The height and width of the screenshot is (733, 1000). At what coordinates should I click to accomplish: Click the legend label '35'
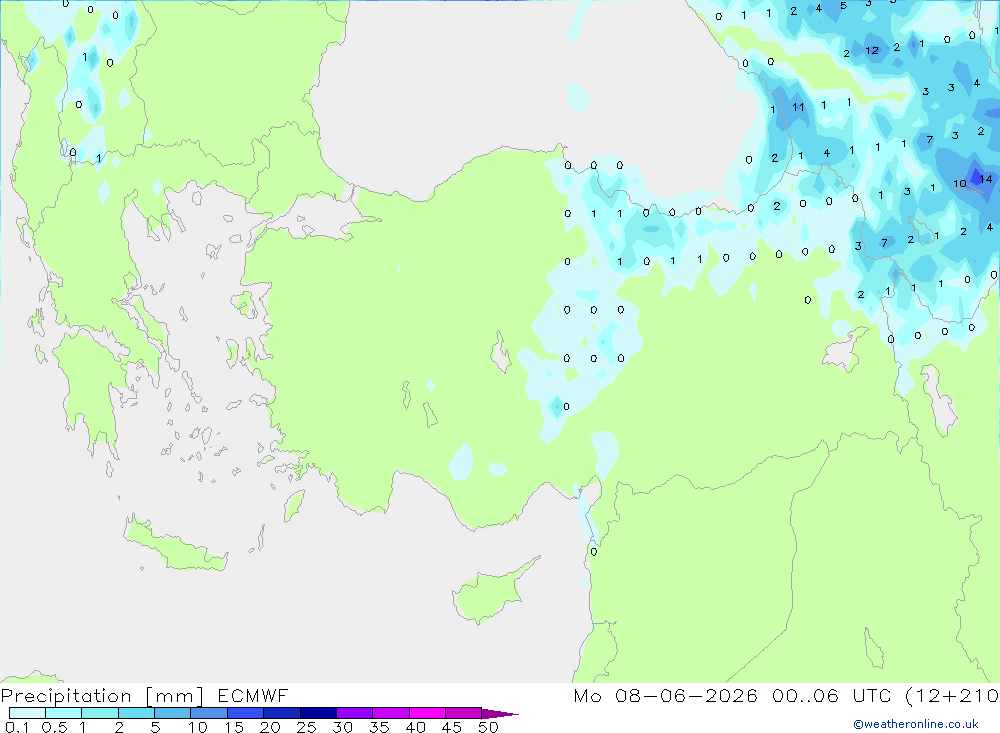pos(379,727)
